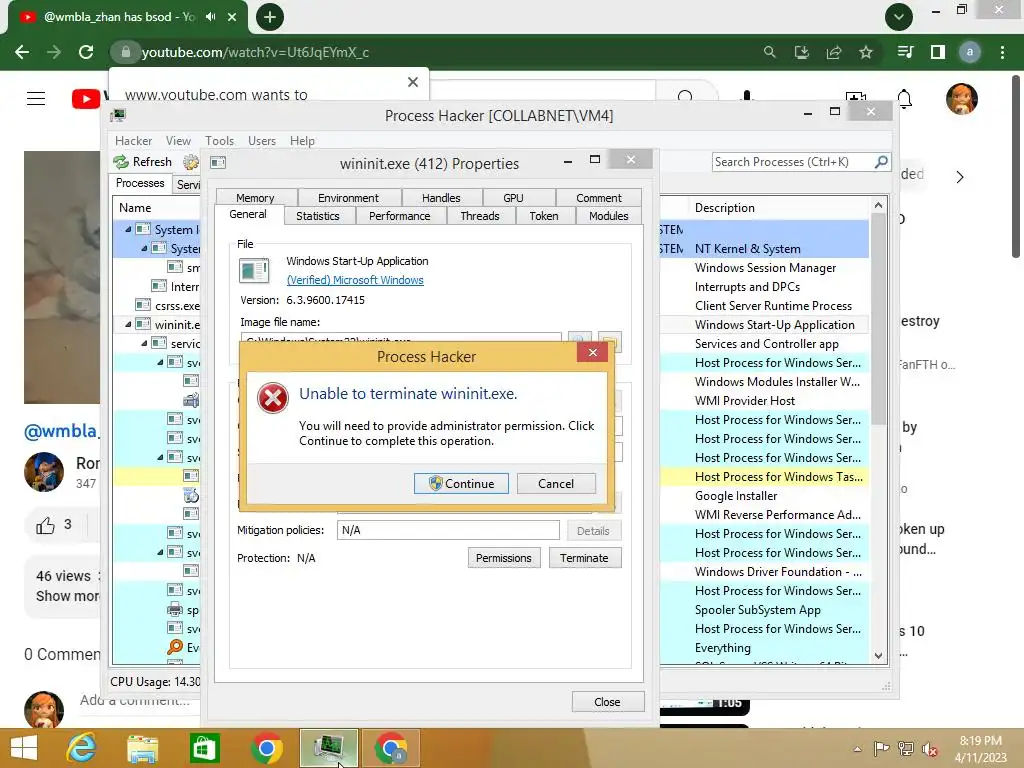This screenshot has height=768, width=1024.
Task: Reload the YouTube page in Chrome
Action: [x=86, y=52]
